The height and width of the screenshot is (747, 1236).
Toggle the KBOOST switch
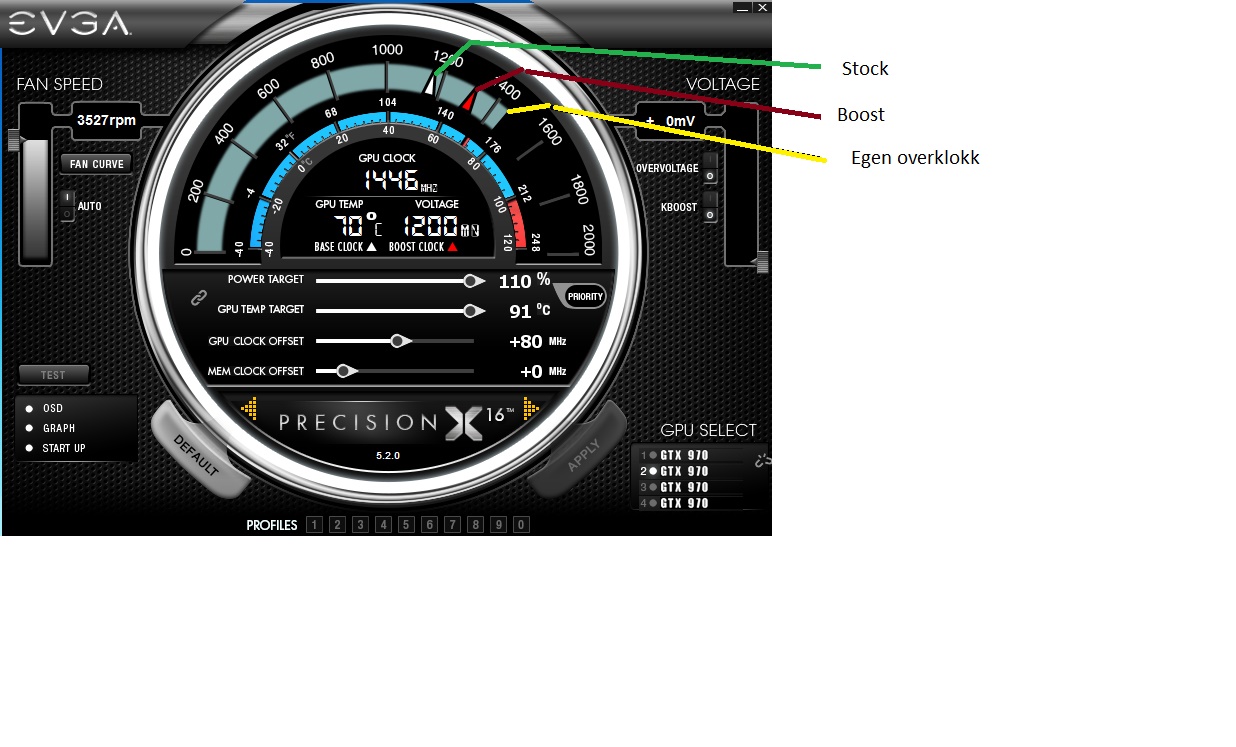[710, 207]
